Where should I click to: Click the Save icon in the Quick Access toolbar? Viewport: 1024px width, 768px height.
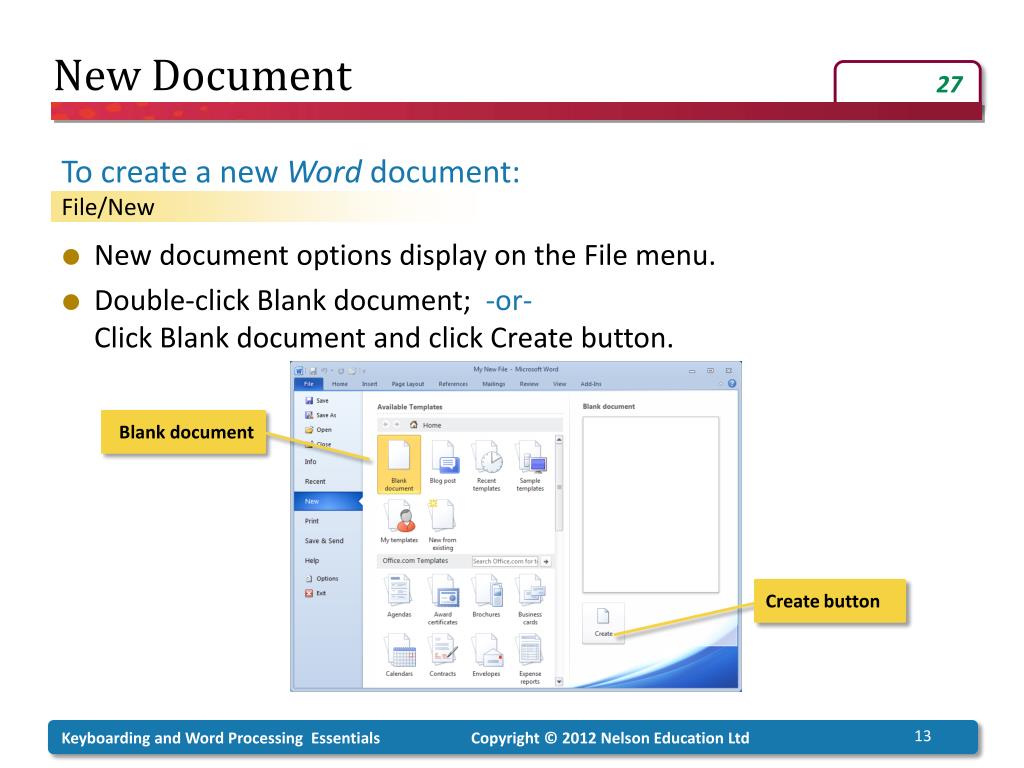click(313, 371)
